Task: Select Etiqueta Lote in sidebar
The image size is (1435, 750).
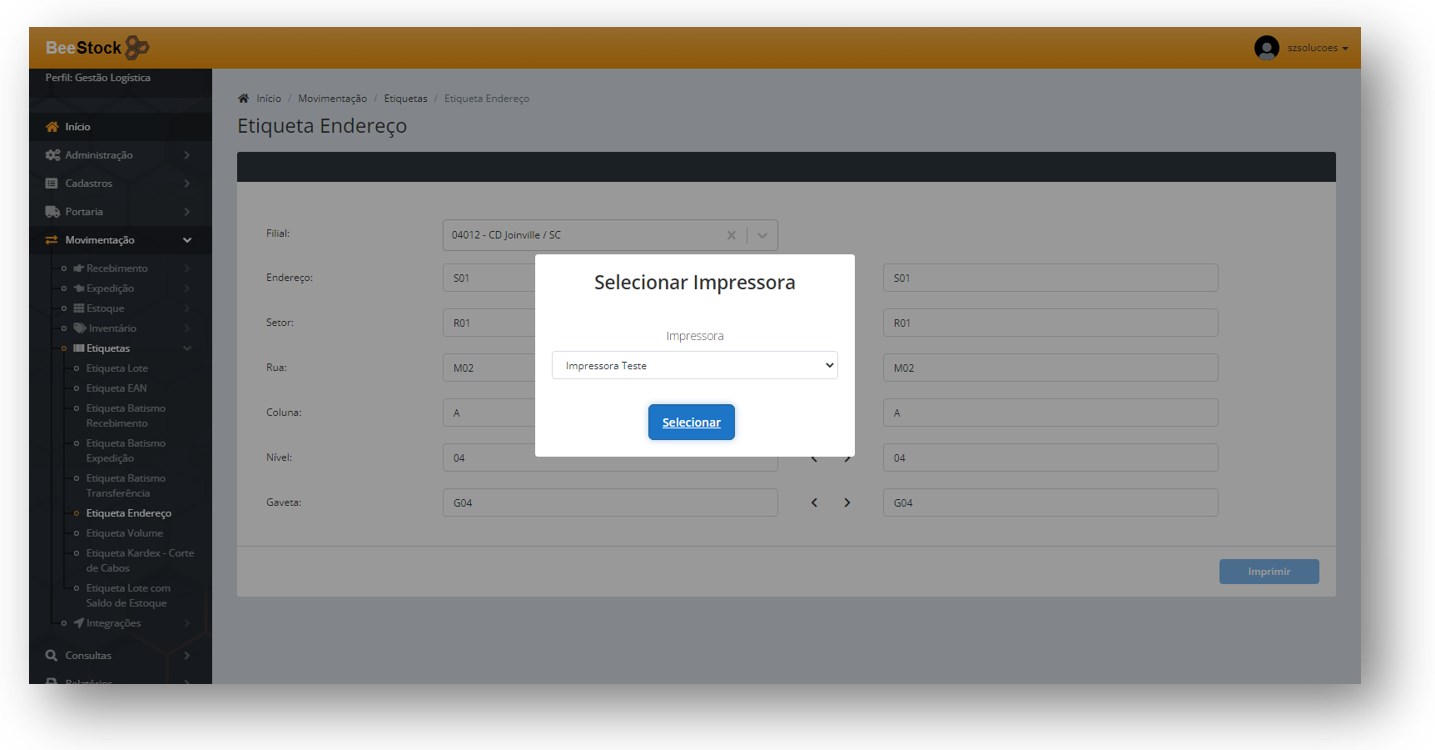Action: click(117, 368)
